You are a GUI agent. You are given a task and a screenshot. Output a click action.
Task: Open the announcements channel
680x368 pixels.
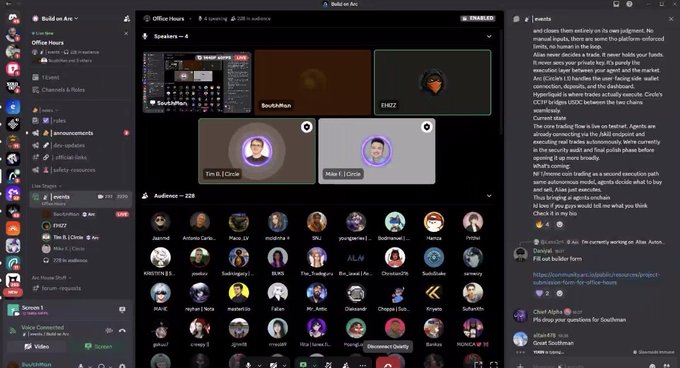(x=81, y=133)
